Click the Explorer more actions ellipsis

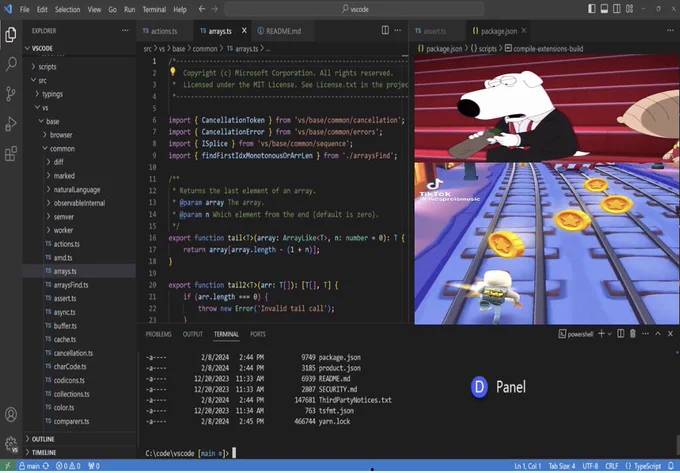[125, 30]
